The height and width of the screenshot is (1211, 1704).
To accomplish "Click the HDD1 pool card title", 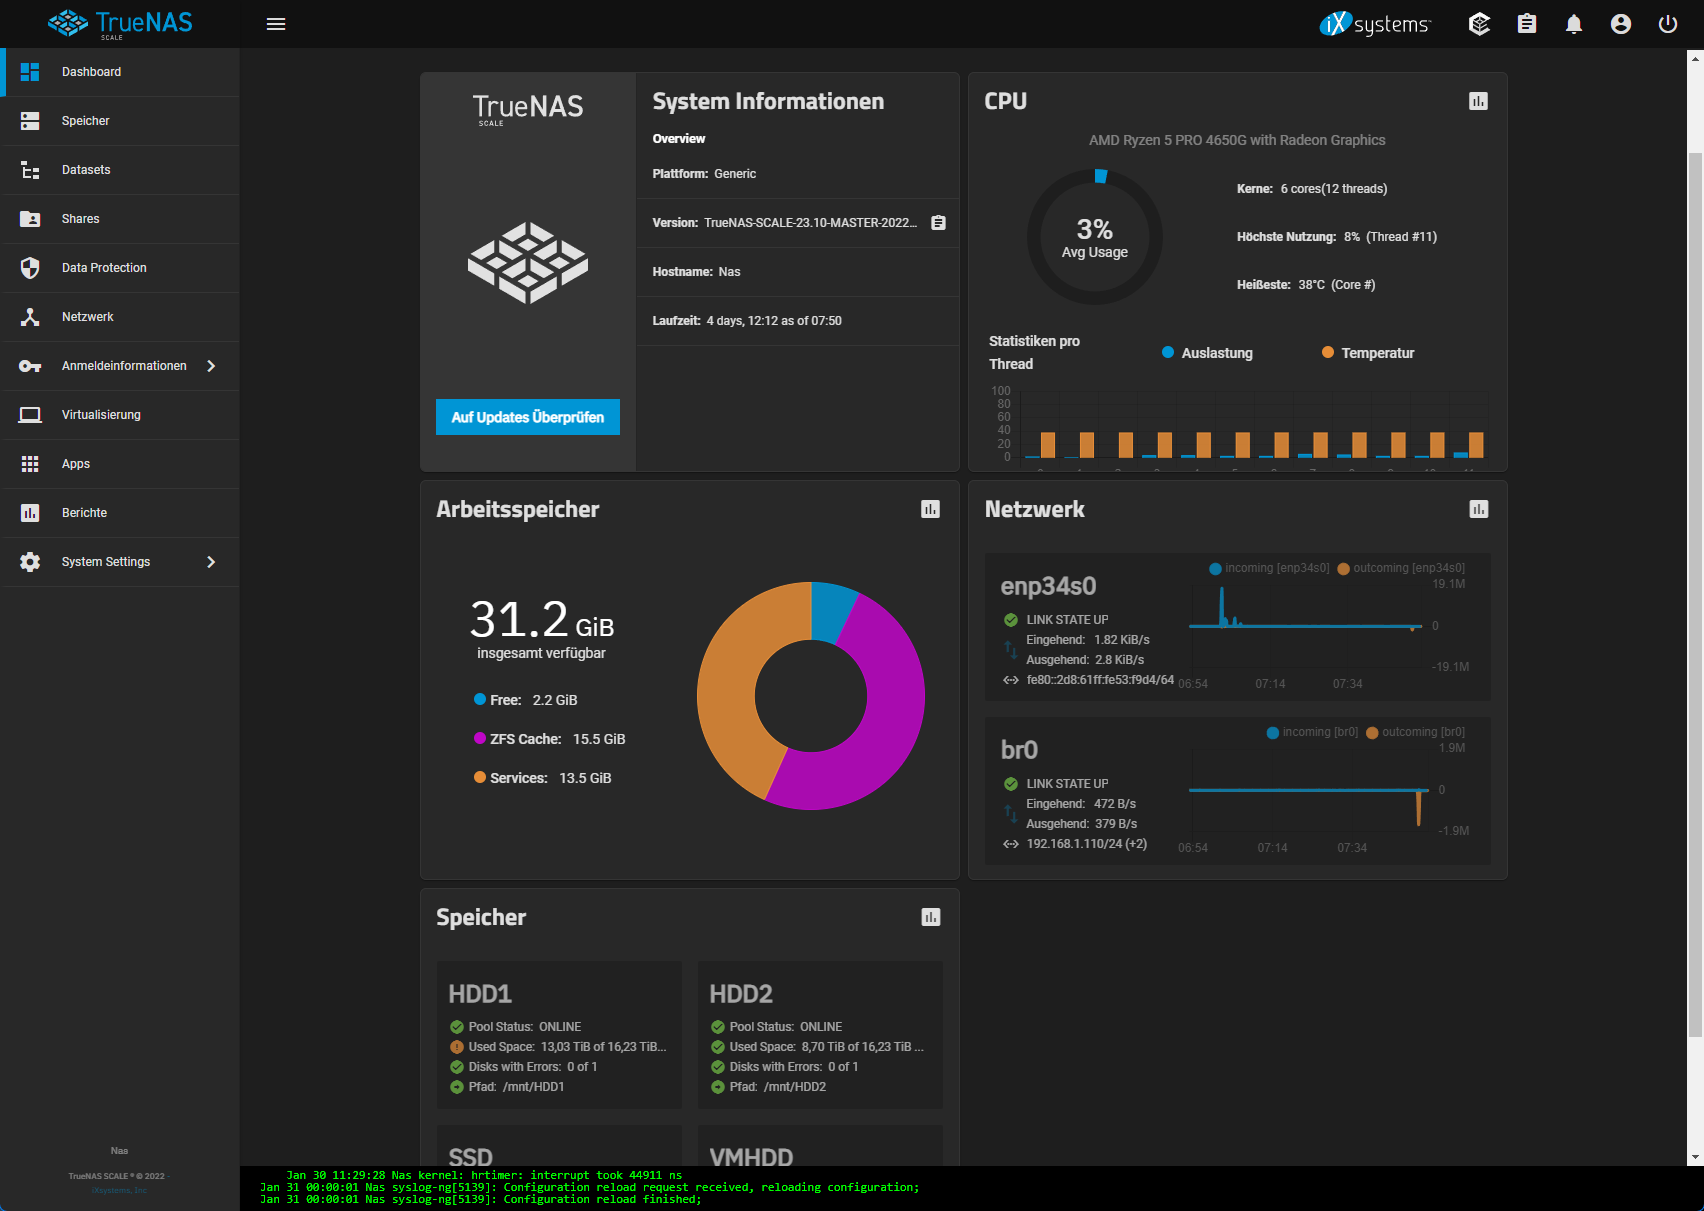I will click(480, 994).
